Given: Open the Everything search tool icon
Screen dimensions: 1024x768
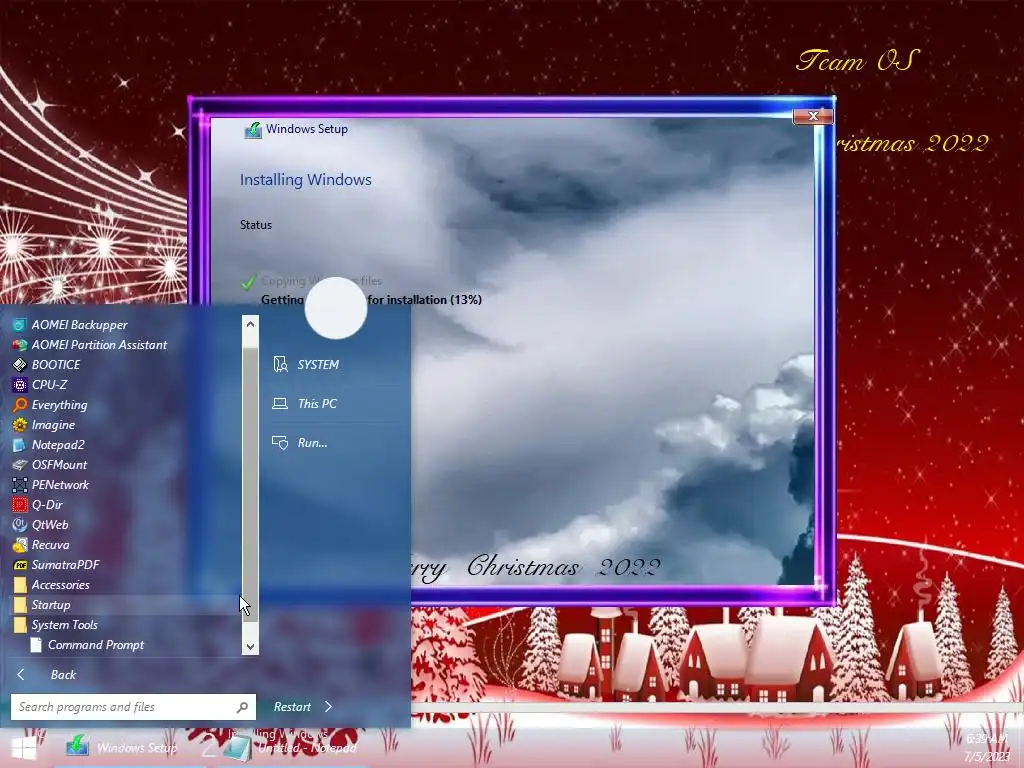Looking at the screenshot, I should pos(20,405).
